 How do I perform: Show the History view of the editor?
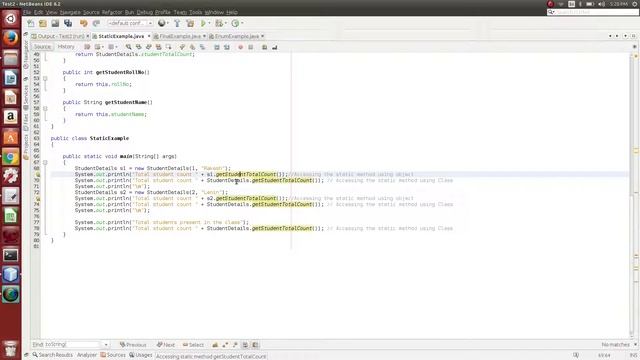66,47
